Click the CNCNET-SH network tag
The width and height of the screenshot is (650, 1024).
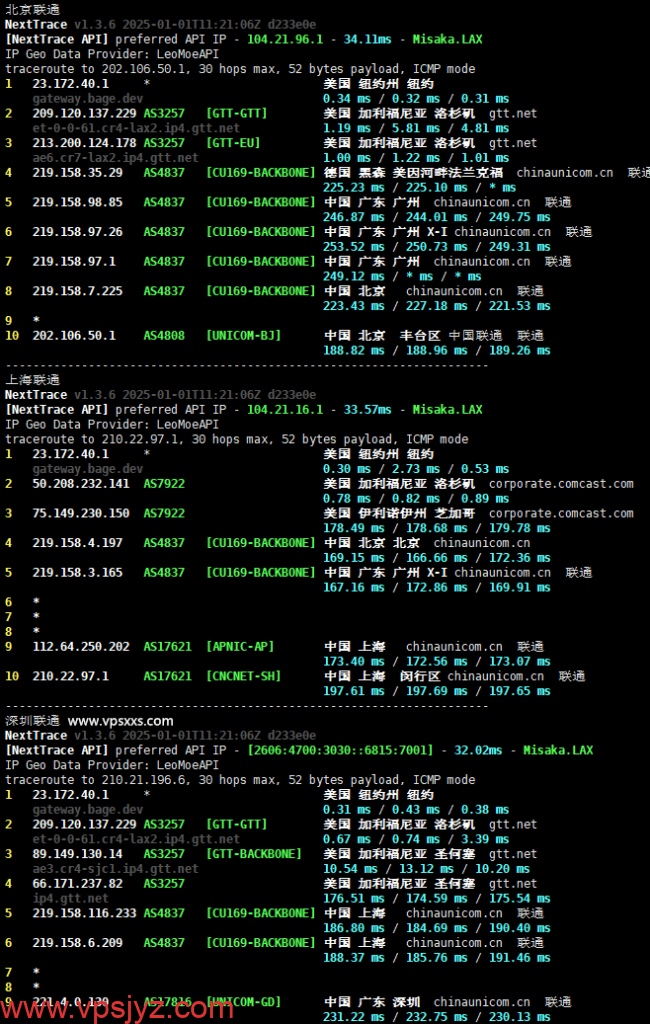coord(243,676)
